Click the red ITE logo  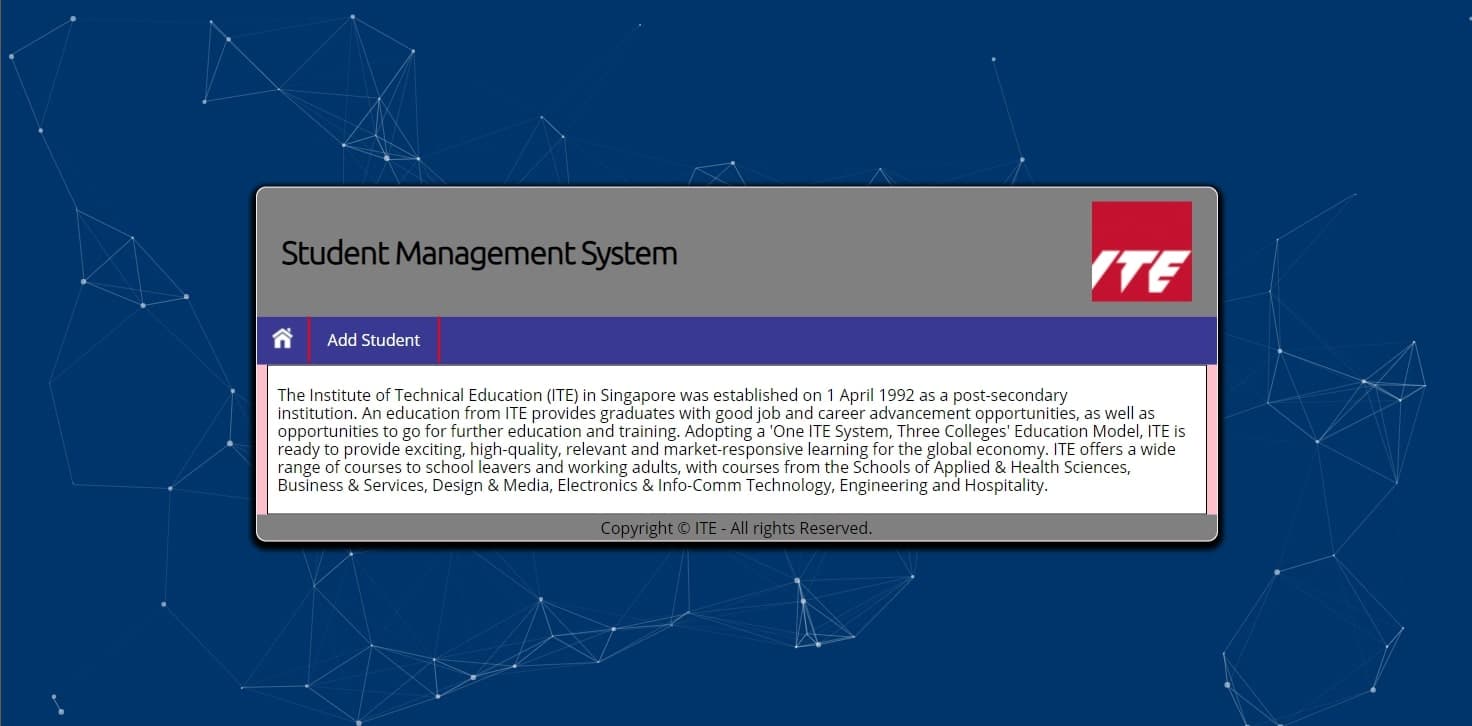pyautogui.click(x=1141, y=251)
